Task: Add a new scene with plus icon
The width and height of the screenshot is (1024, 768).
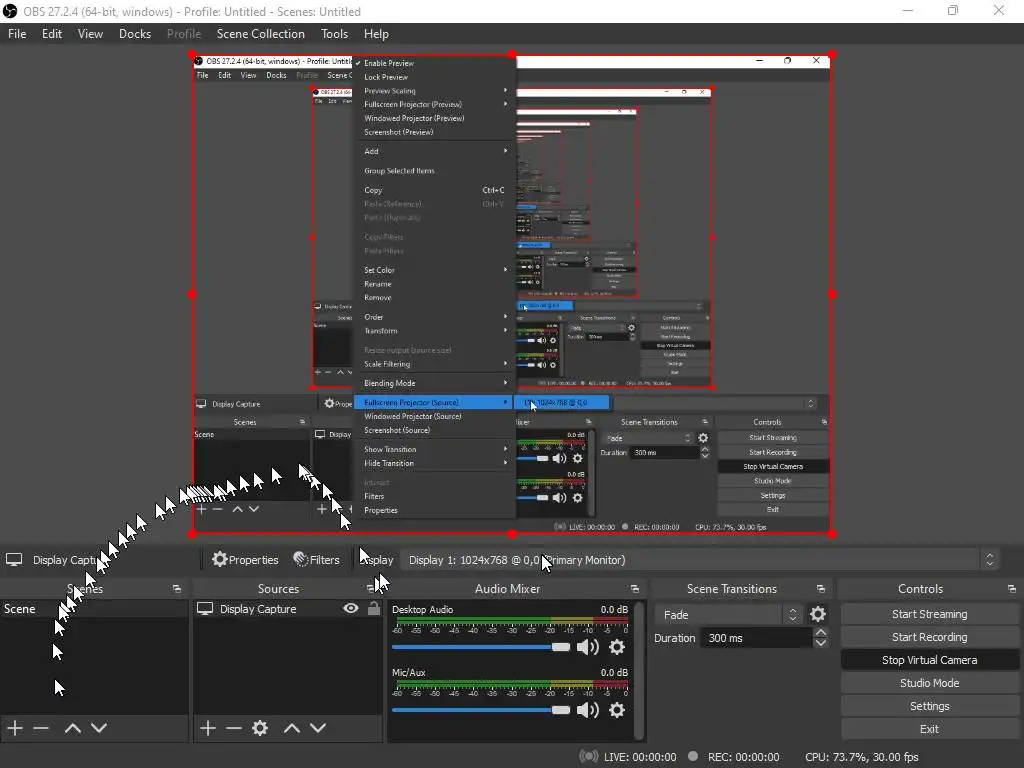Action: (x=14, y=728)
